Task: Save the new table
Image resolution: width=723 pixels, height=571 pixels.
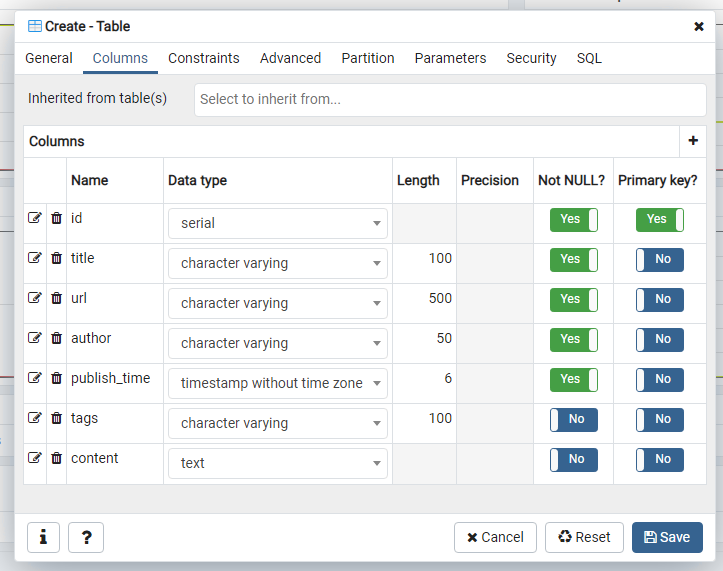Action: (x=667, y=537)
